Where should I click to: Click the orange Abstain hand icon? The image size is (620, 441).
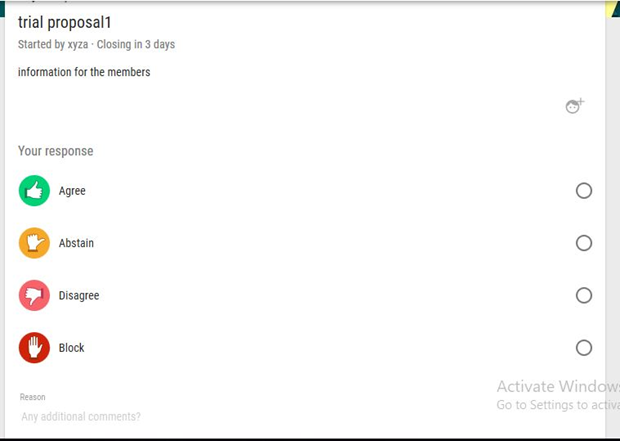34,243
